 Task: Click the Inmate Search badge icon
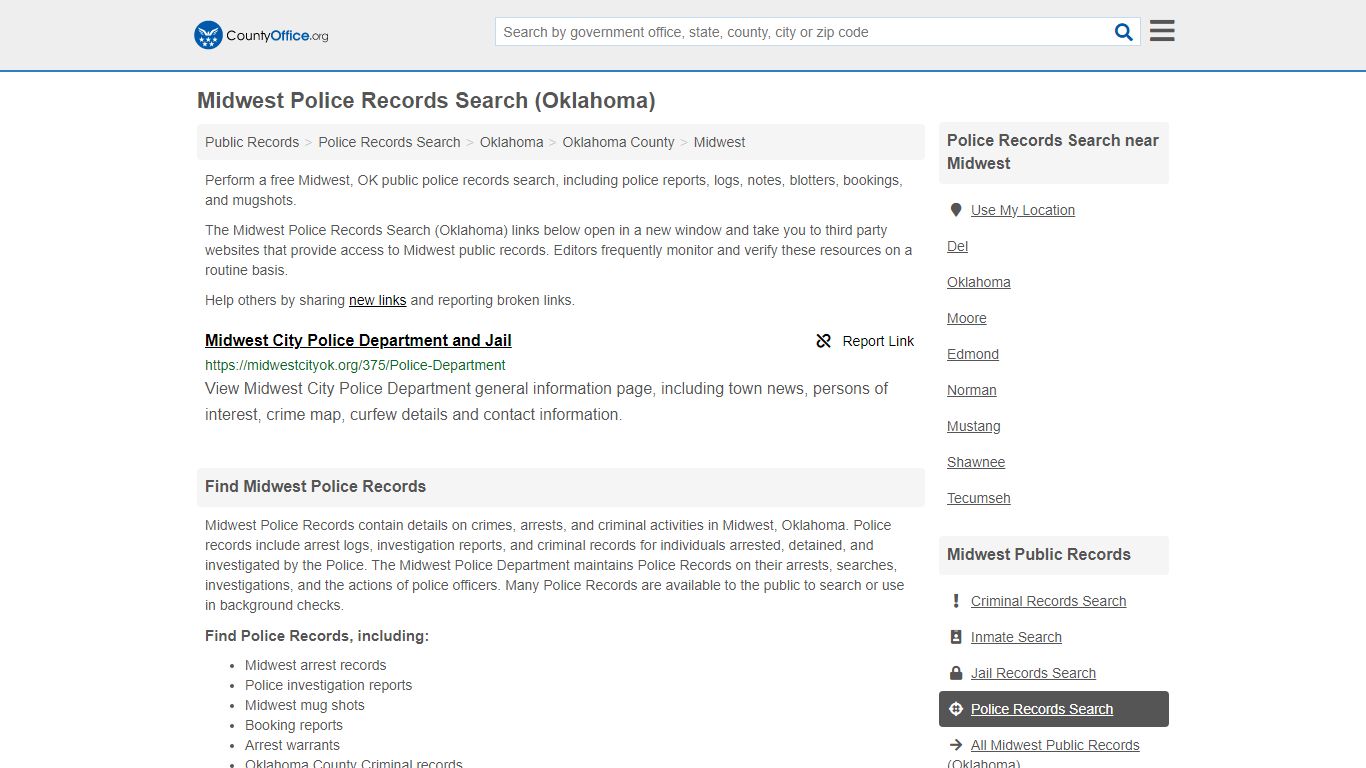pos(956,637)
